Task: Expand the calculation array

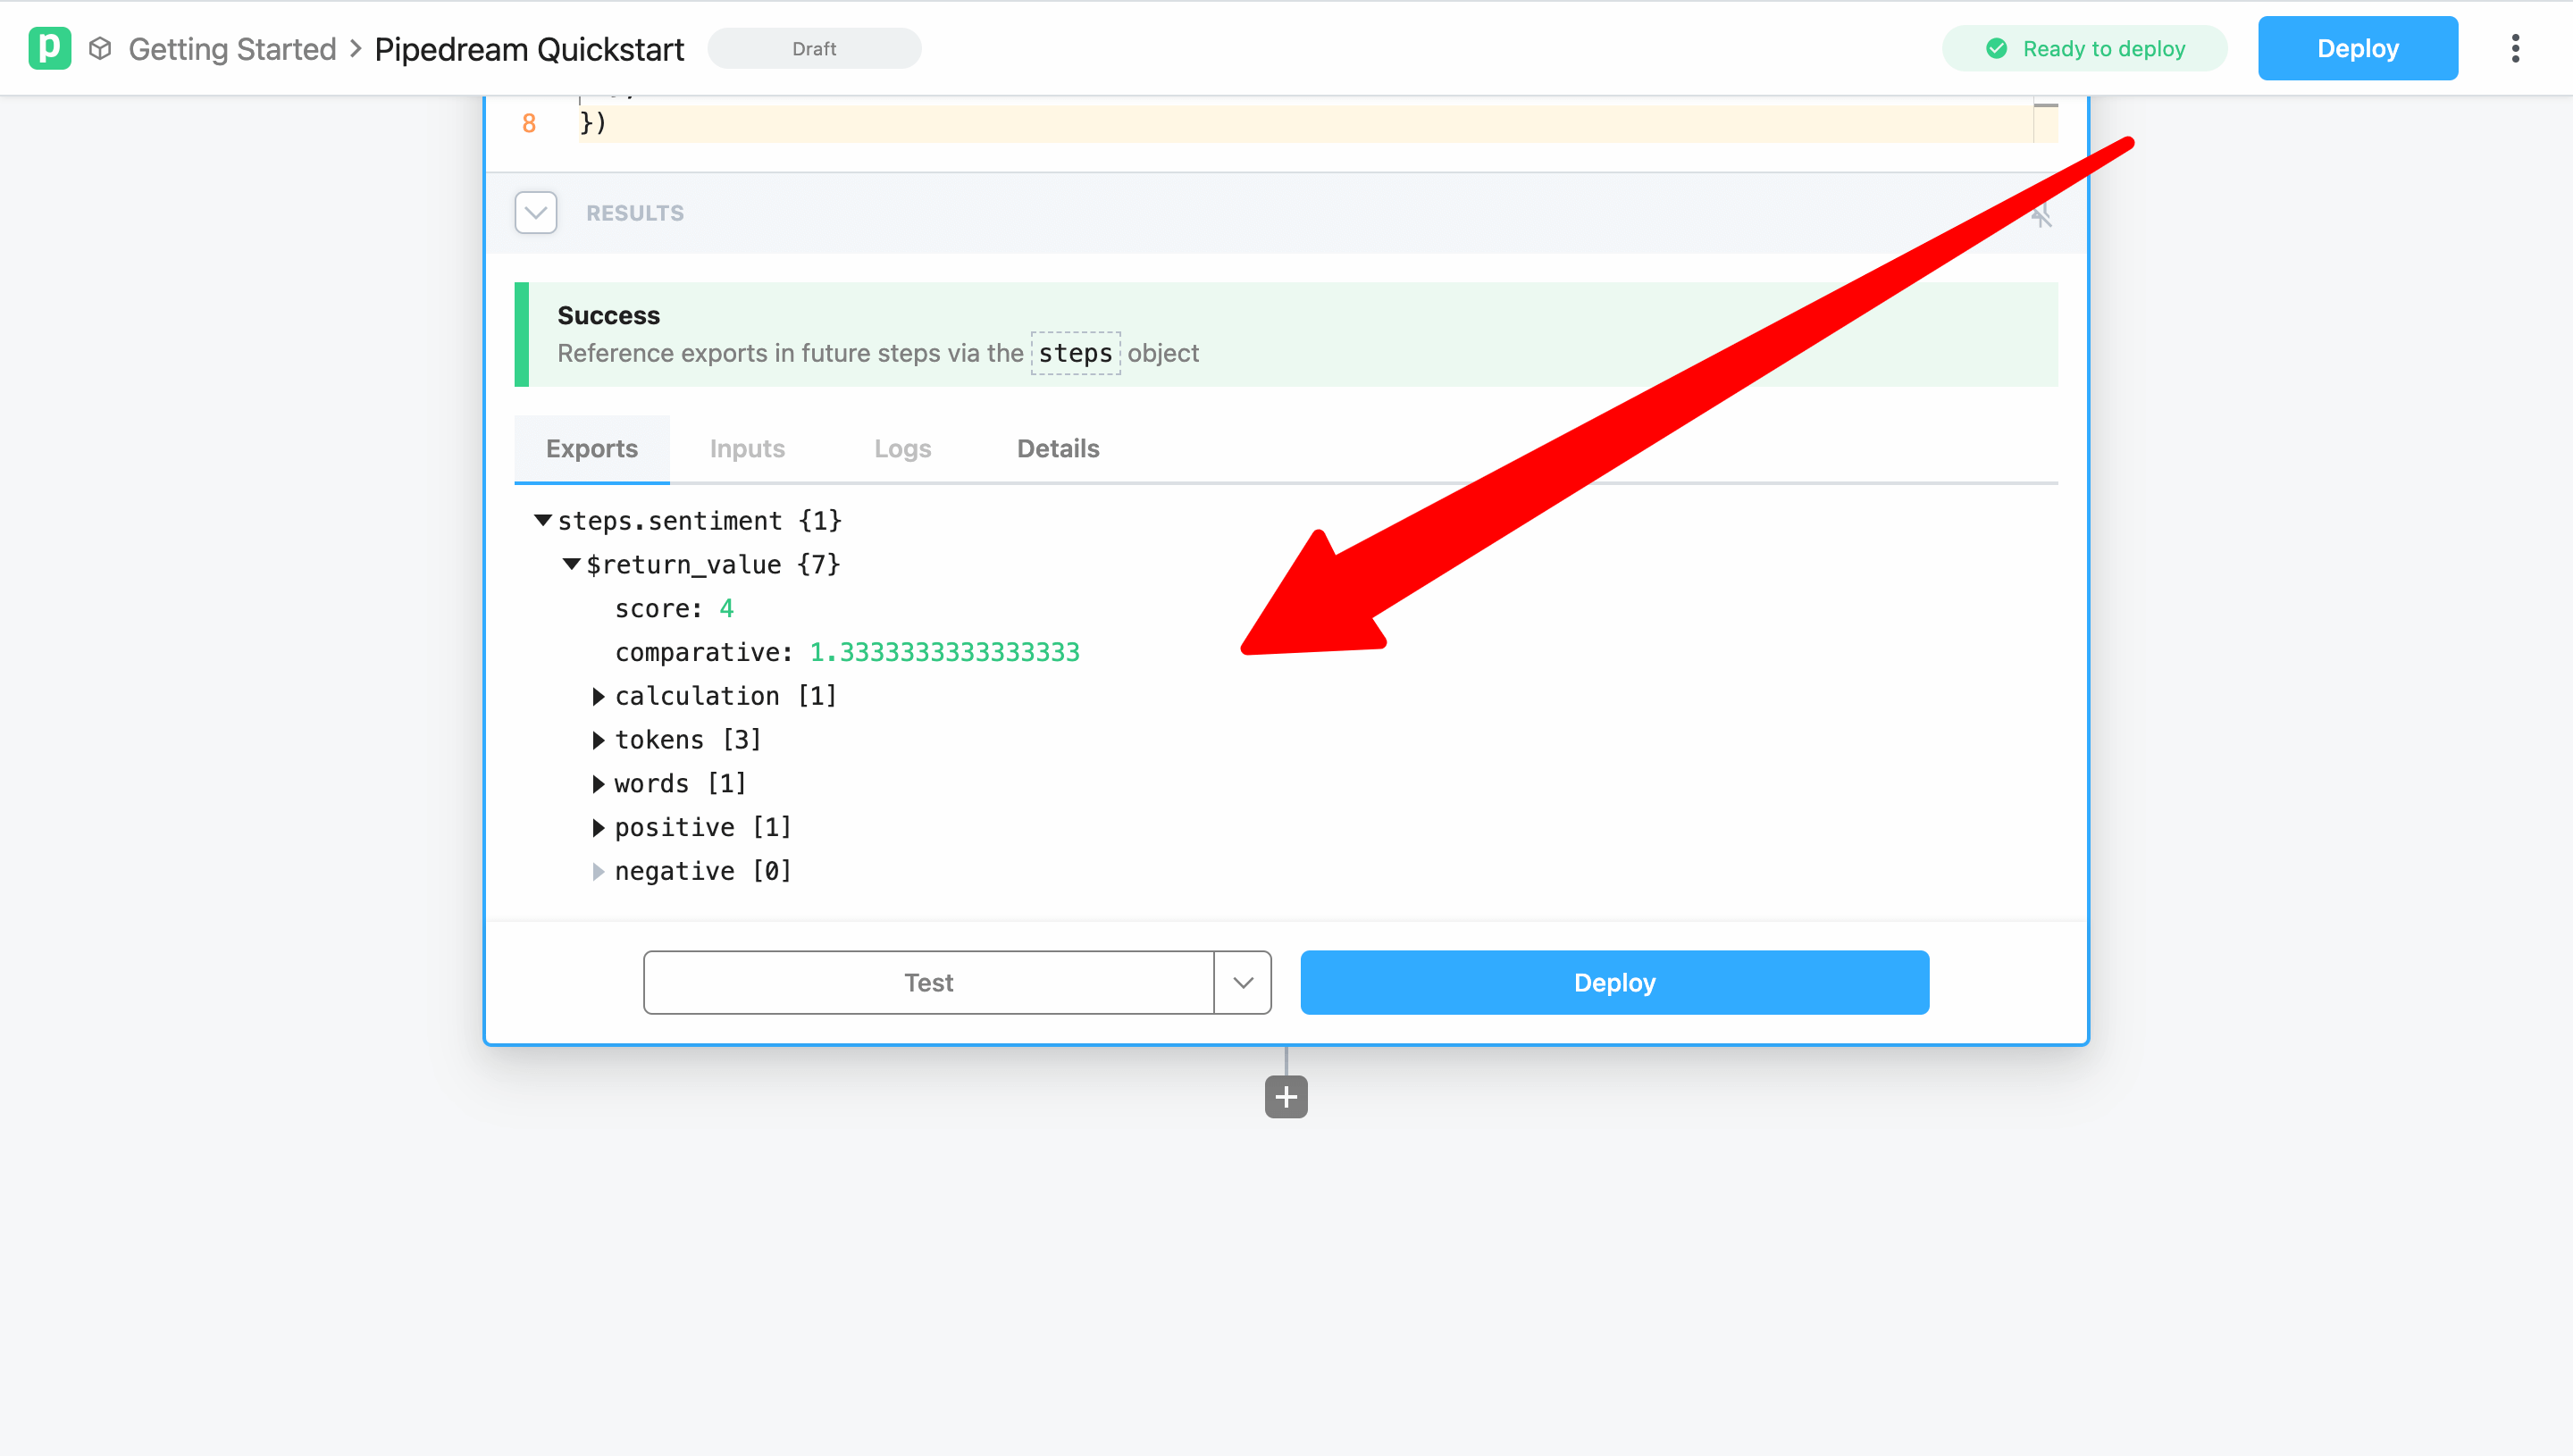Action: point(598,696)
